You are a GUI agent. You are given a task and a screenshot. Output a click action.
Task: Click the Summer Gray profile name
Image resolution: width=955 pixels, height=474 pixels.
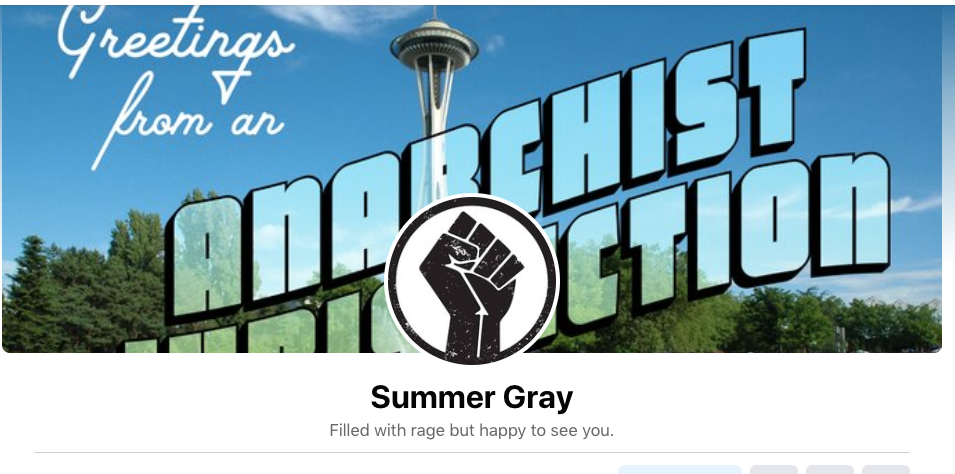472,398
